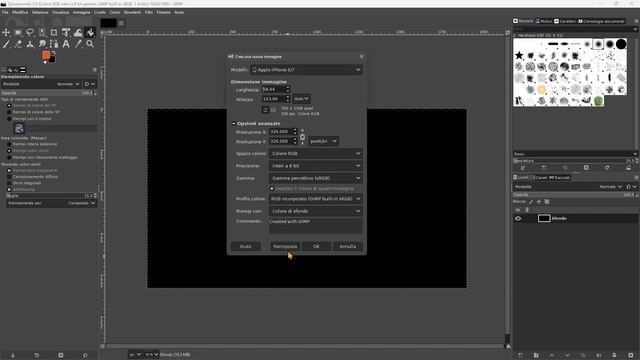
Task: Select the Move tool in toolbox
Action: pos(6,32)
